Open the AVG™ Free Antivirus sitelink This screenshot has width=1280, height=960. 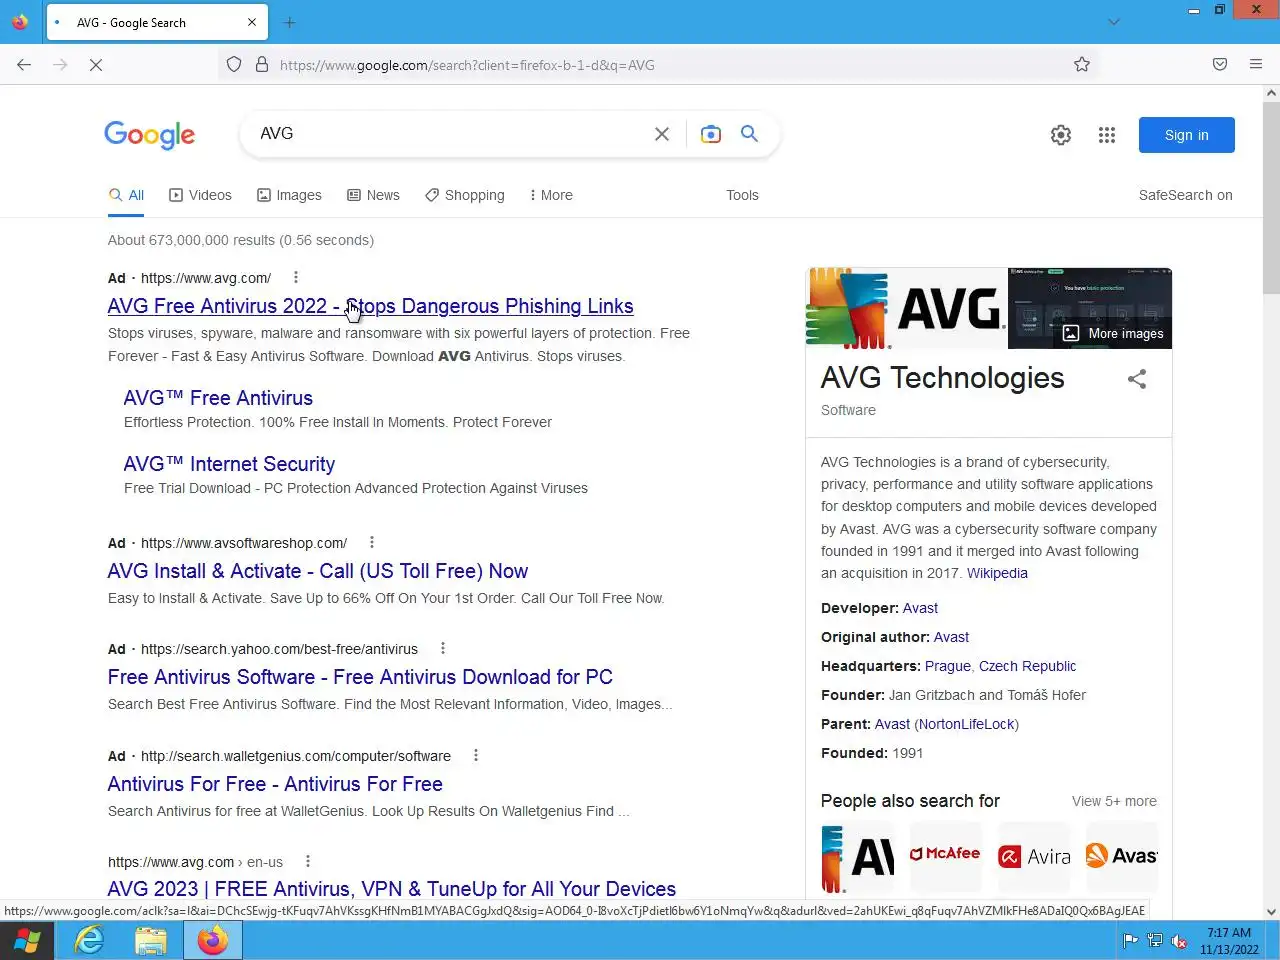[218, 398]
